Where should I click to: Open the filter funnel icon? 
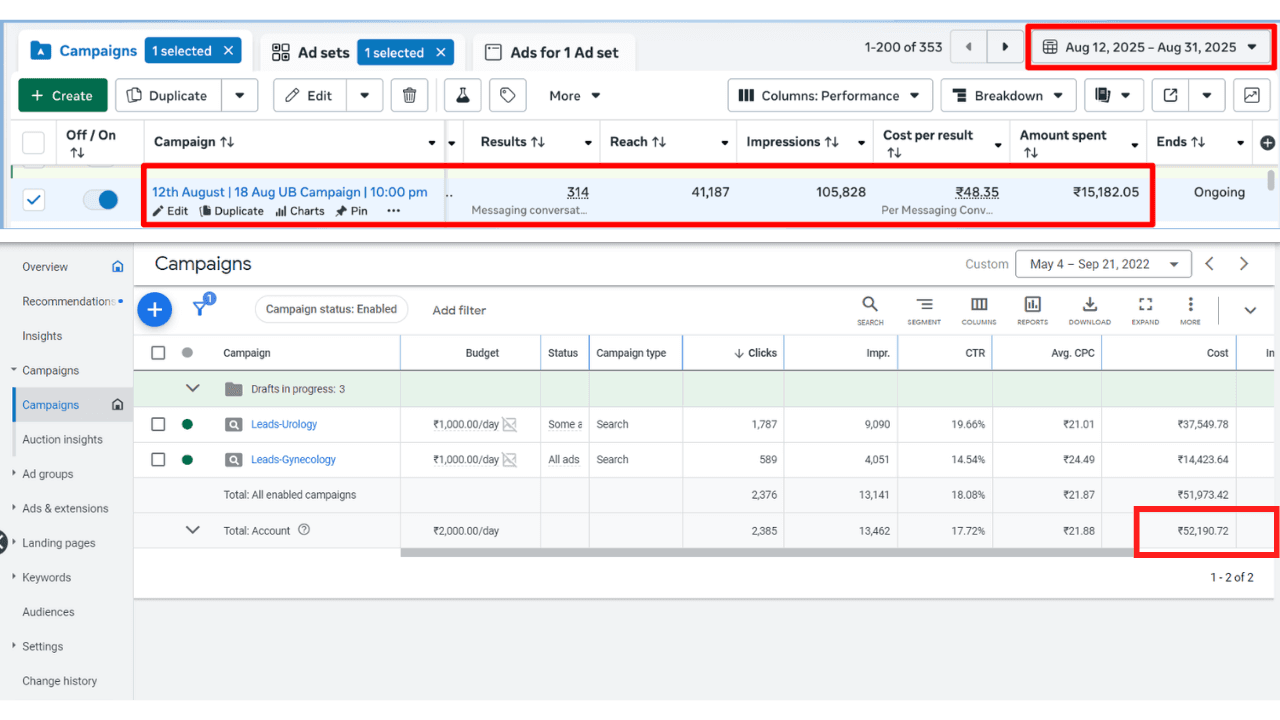[200, 309]
